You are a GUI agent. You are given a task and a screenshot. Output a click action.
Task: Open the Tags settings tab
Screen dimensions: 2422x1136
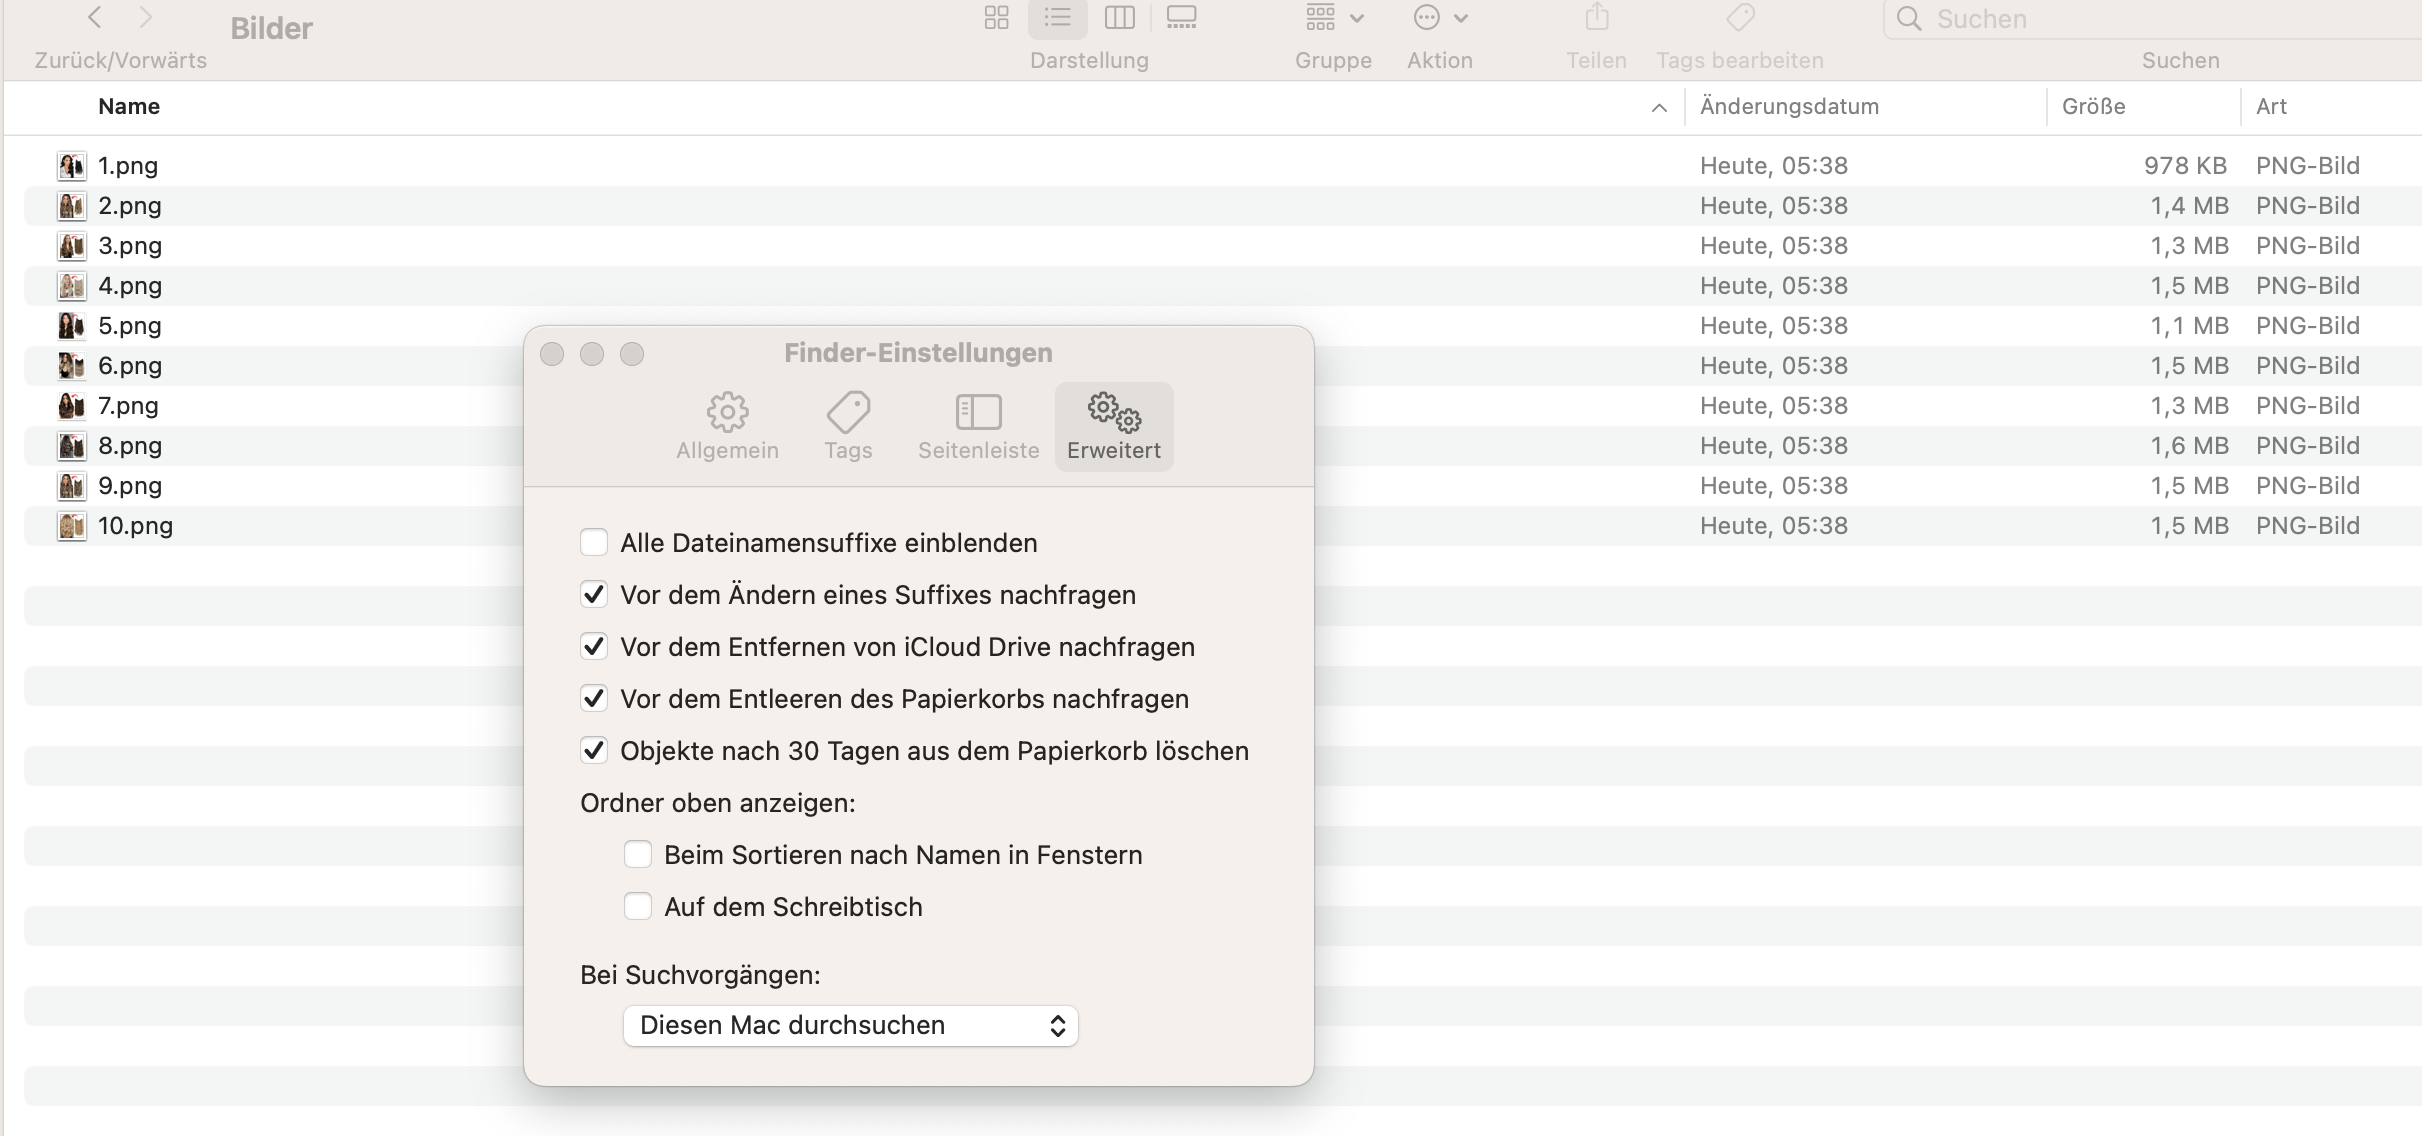pyautogui.click(x=848, y=426)
